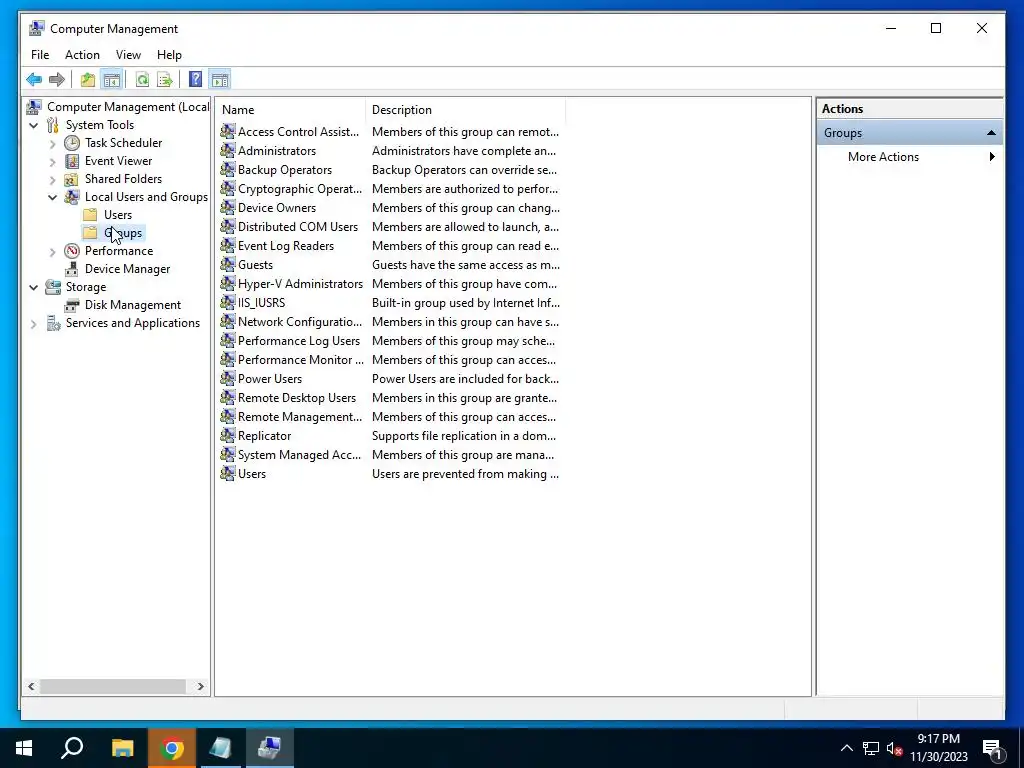Screen dimensions: 1024x768
Task: Click the Refresh toolbar icon
Action: pos(142,80)
